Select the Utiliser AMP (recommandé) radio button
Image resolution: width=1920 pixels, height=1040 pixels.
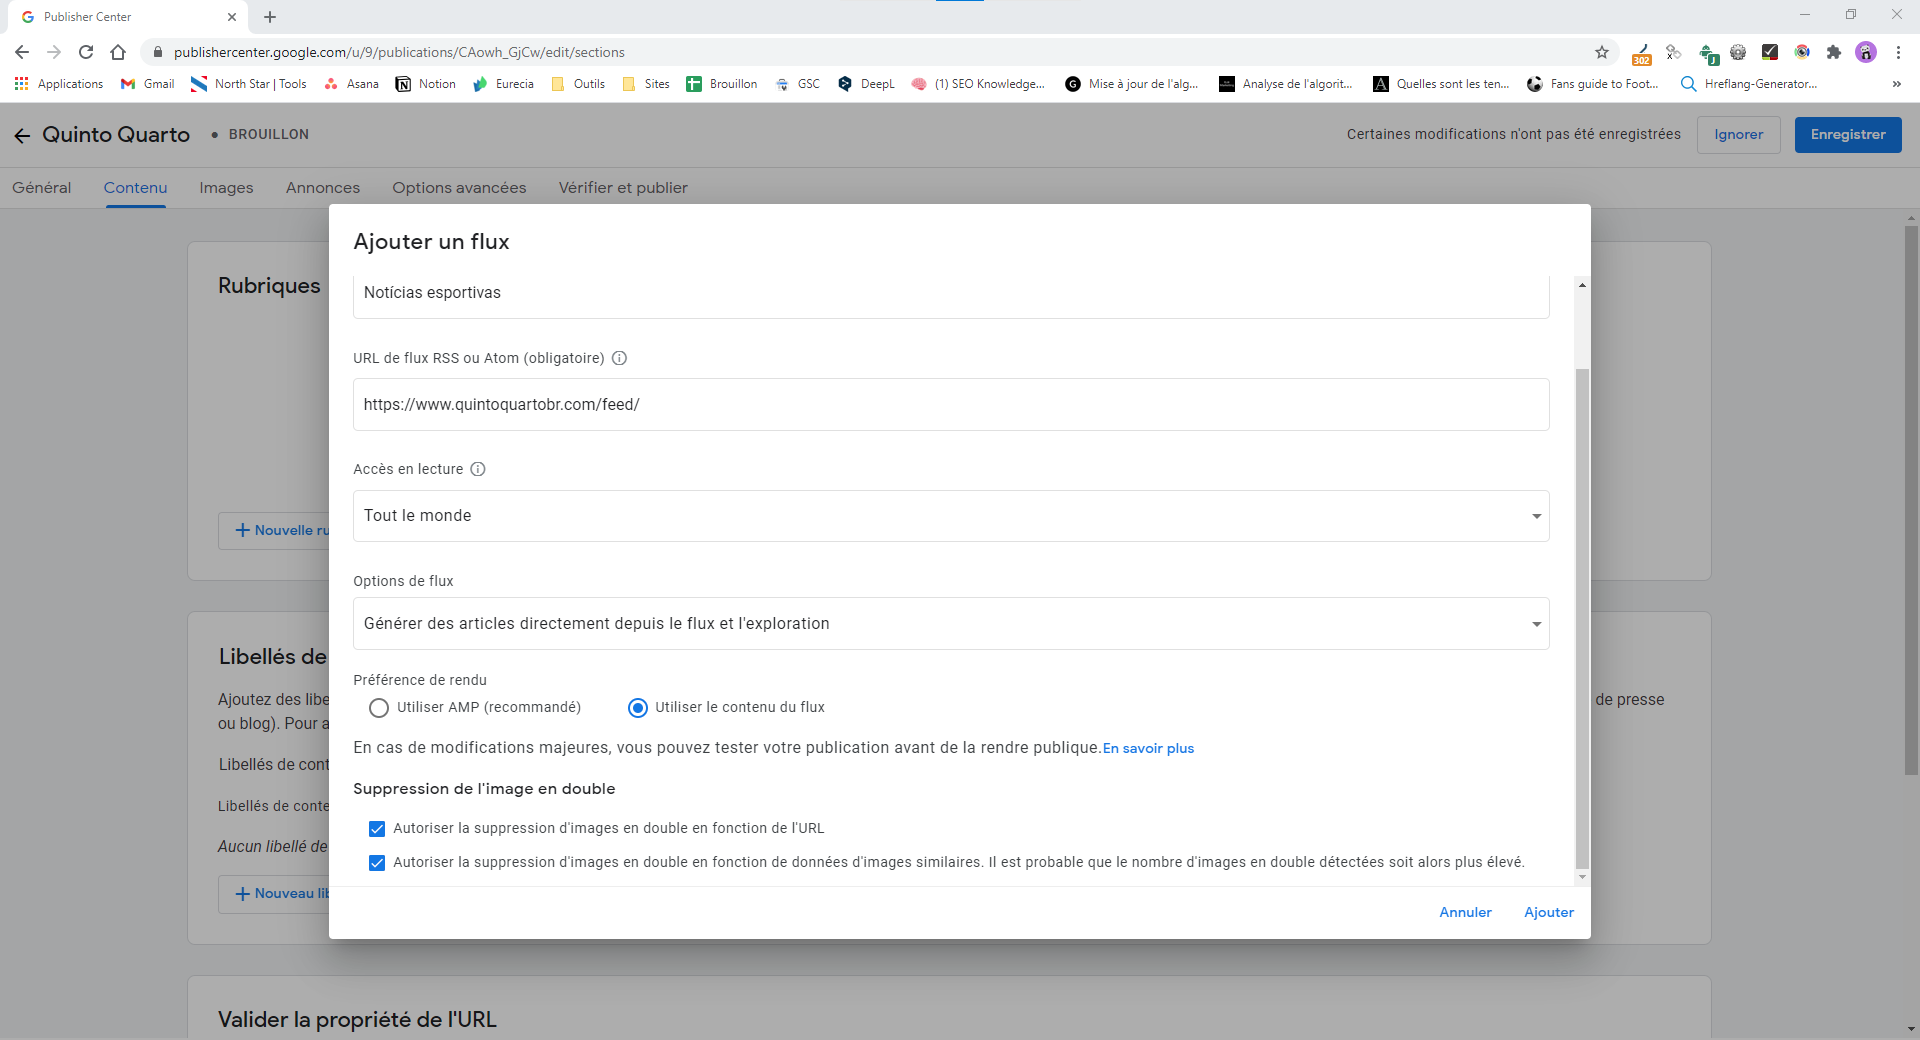[x=379, y=708]
